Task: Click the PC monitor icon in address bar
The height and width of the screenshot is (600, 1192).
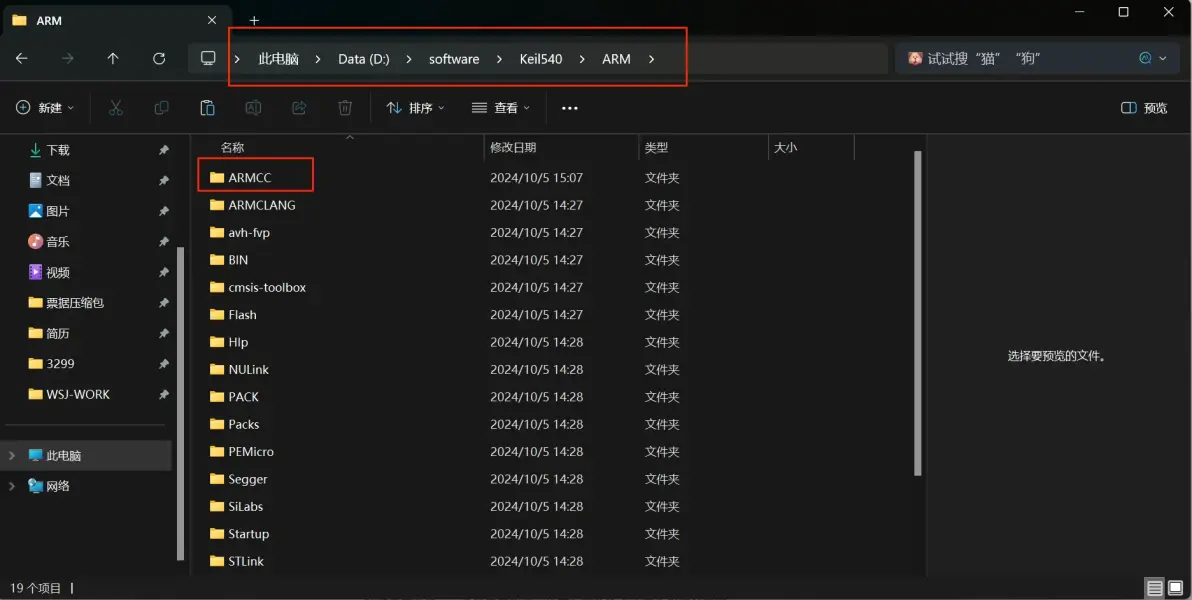Action: point(208,59)
